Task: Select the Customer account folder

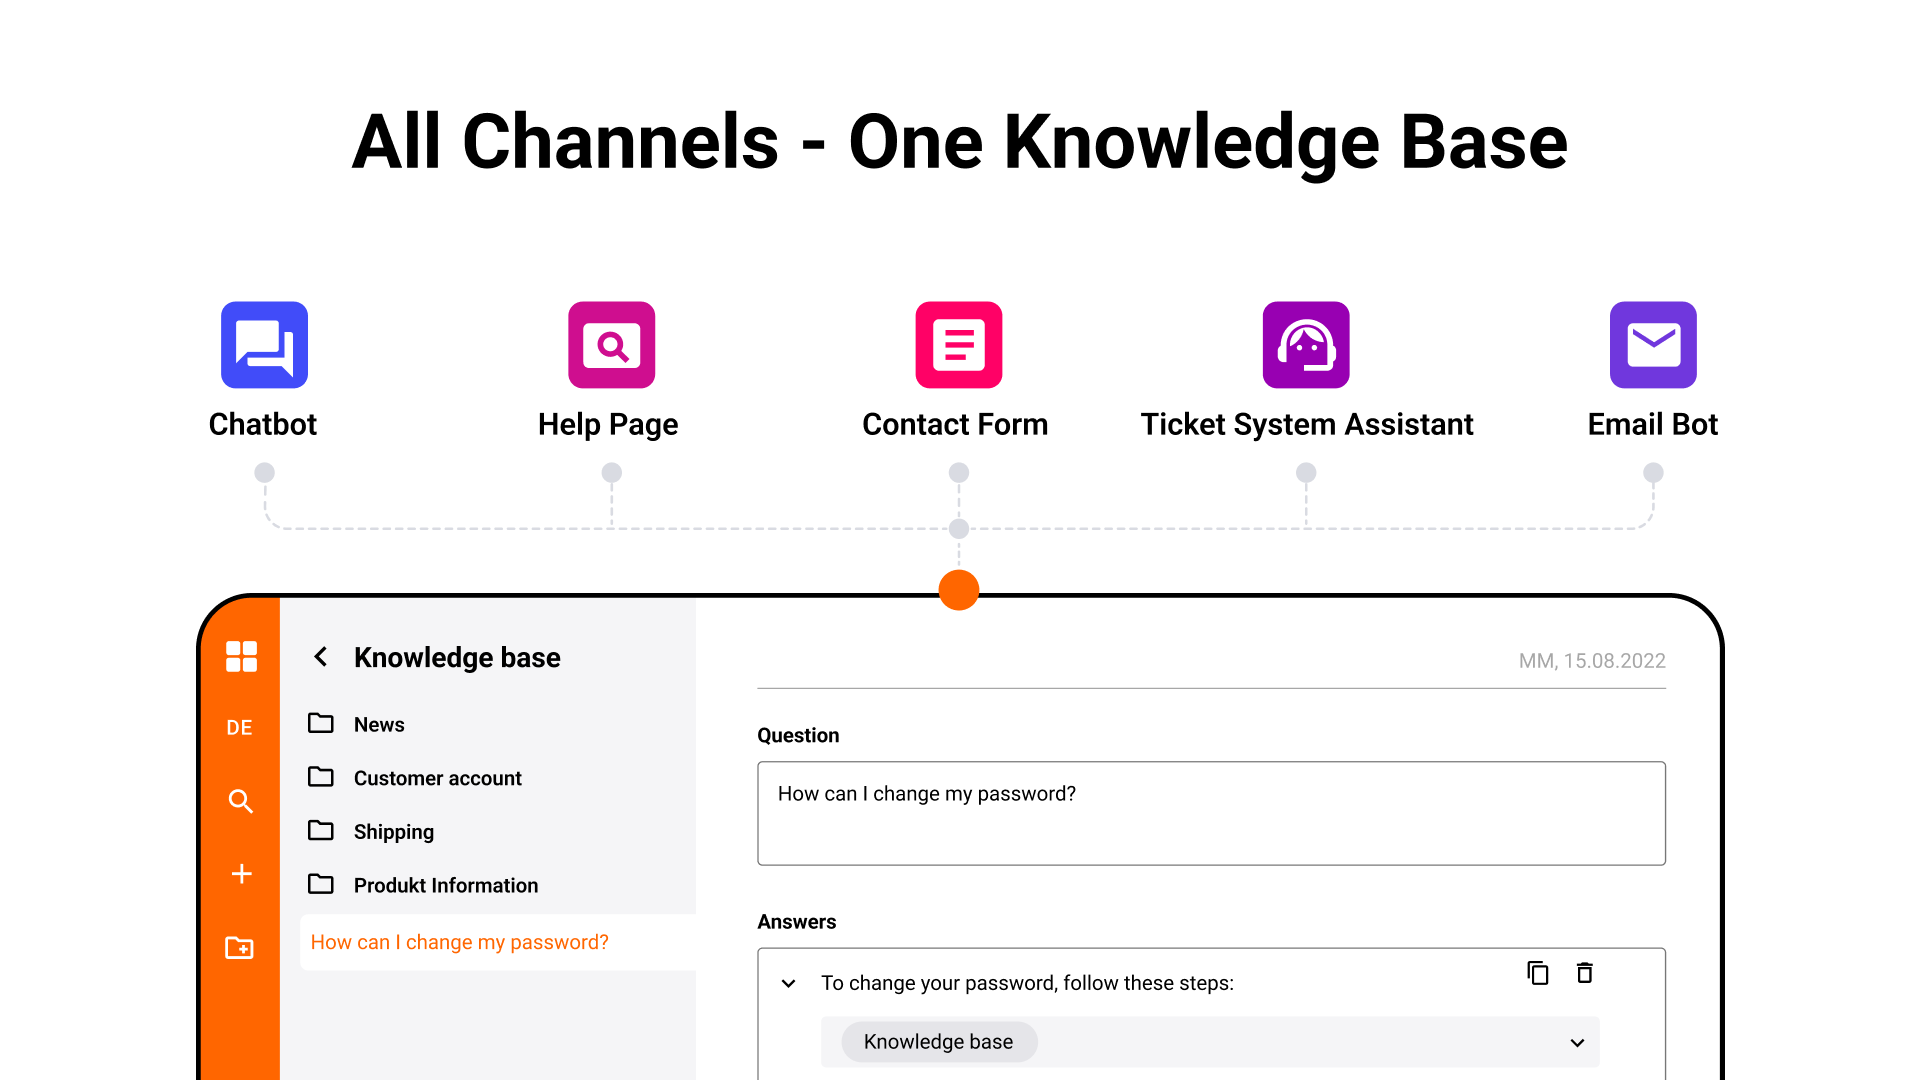Action: coord(436,777)
